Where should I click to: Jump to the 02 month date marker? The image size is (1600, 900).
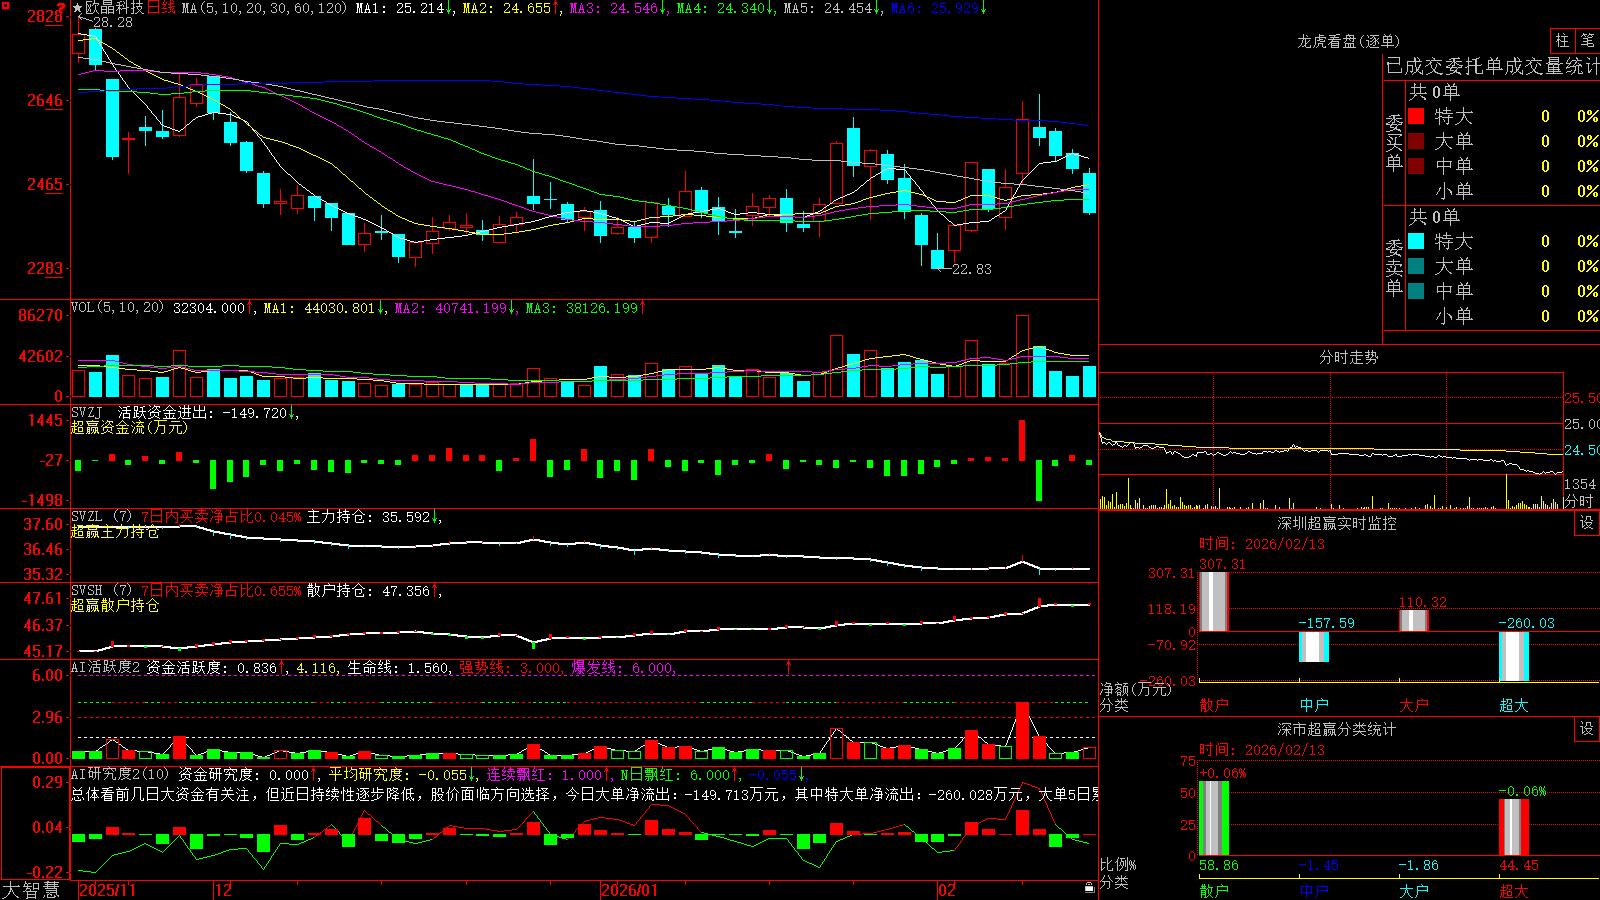click(x=947, y=890)
